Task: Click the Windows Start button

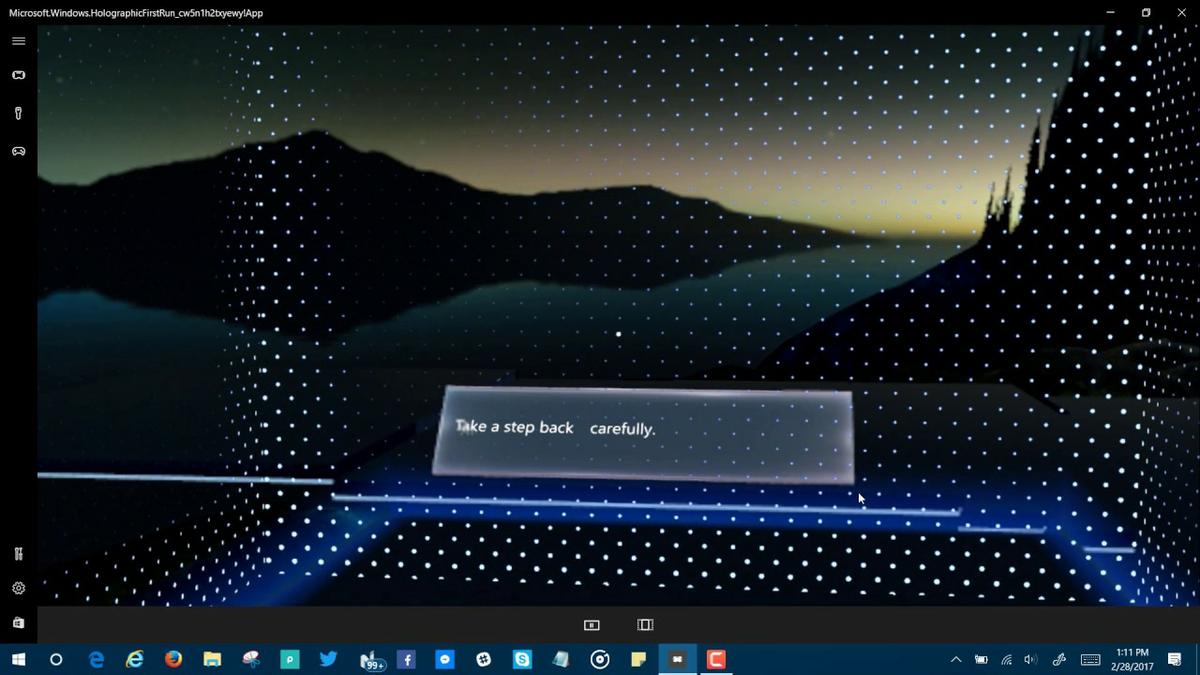Action: pos(18,659)
